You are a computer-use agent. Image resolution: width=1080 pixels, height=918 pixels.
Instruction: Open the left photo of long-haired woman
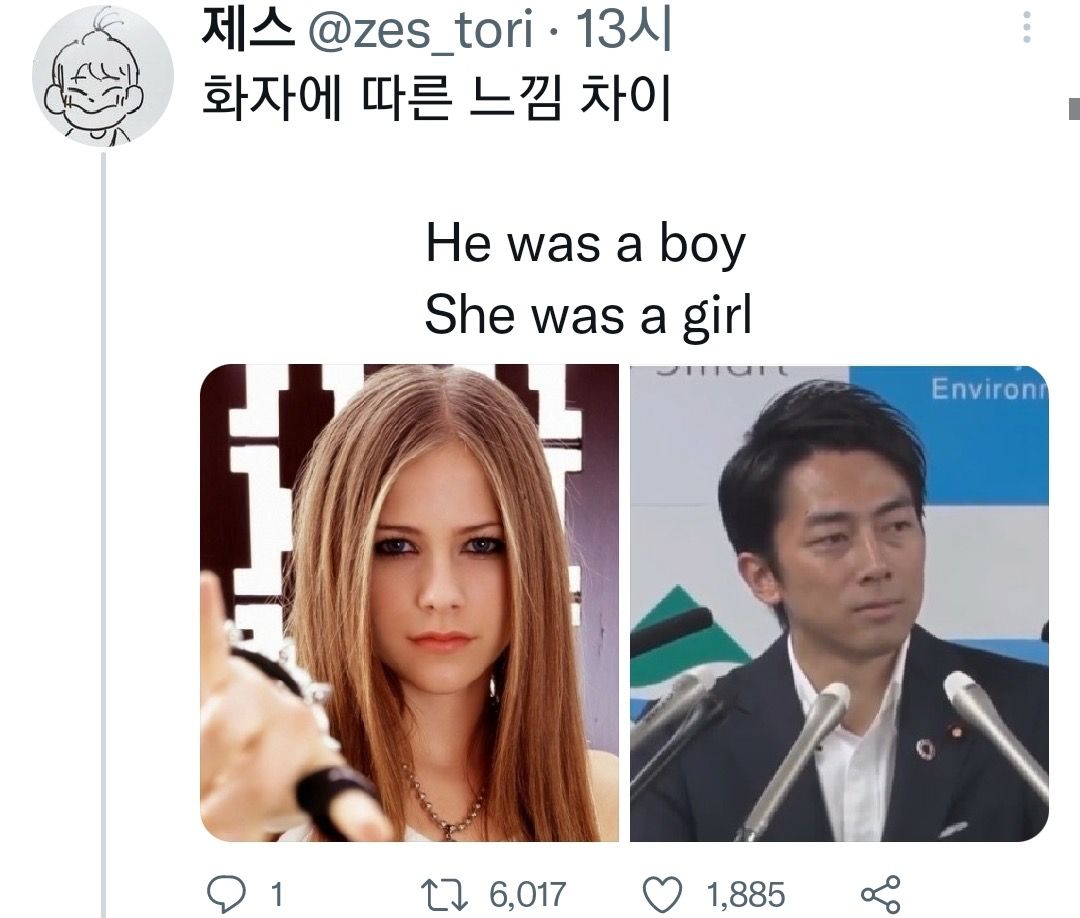[x=409, y=602]
